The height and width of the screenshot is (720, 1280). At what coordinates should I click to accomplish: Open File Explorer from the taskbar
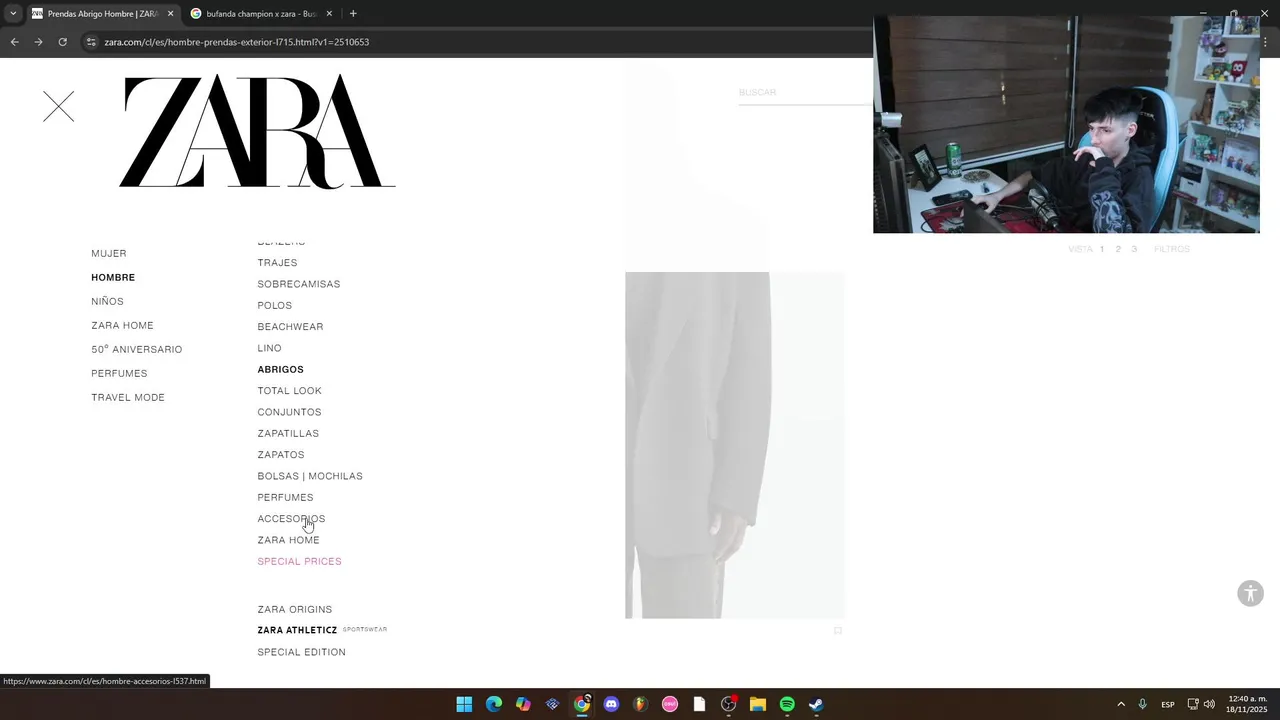(x=758, y=704)
